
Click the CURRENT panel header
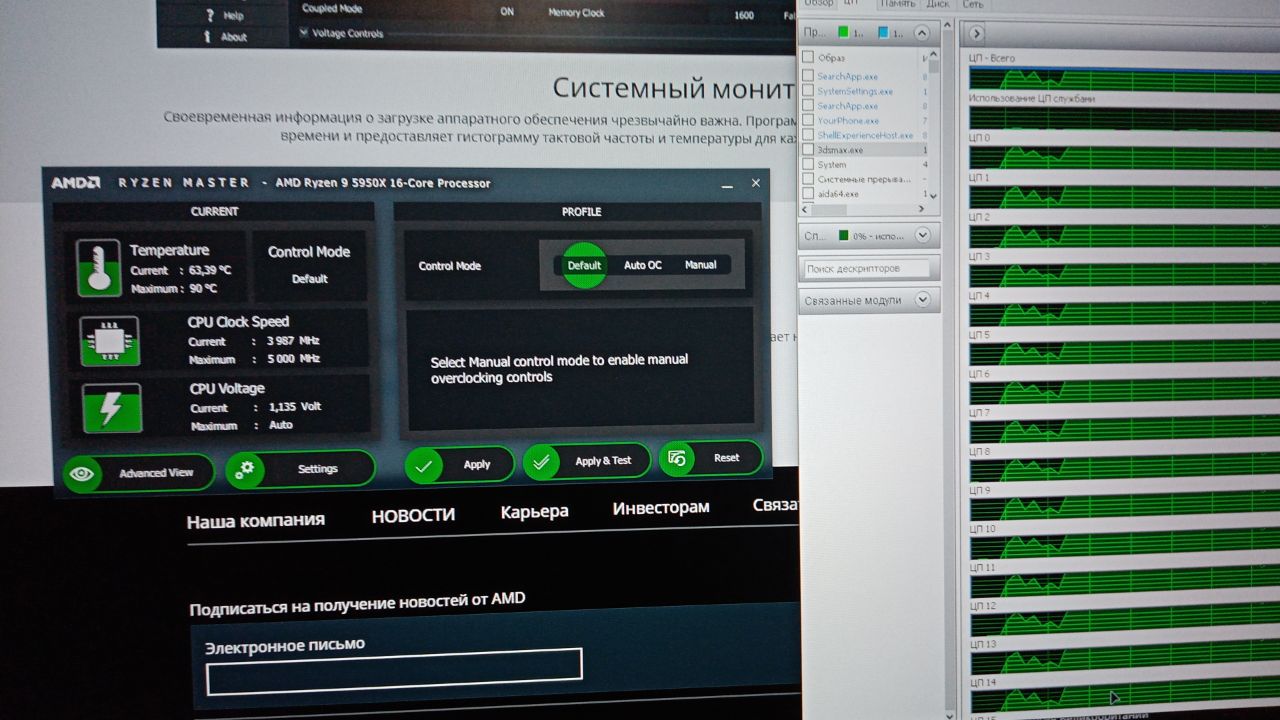(x=214, y=212)
